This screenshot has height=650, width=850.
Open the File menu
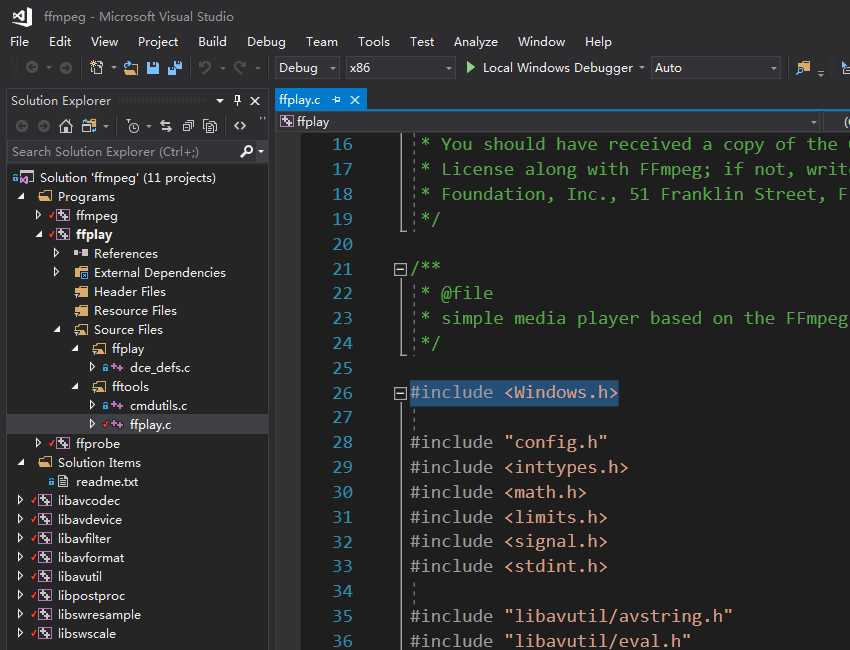click(20, 42)
